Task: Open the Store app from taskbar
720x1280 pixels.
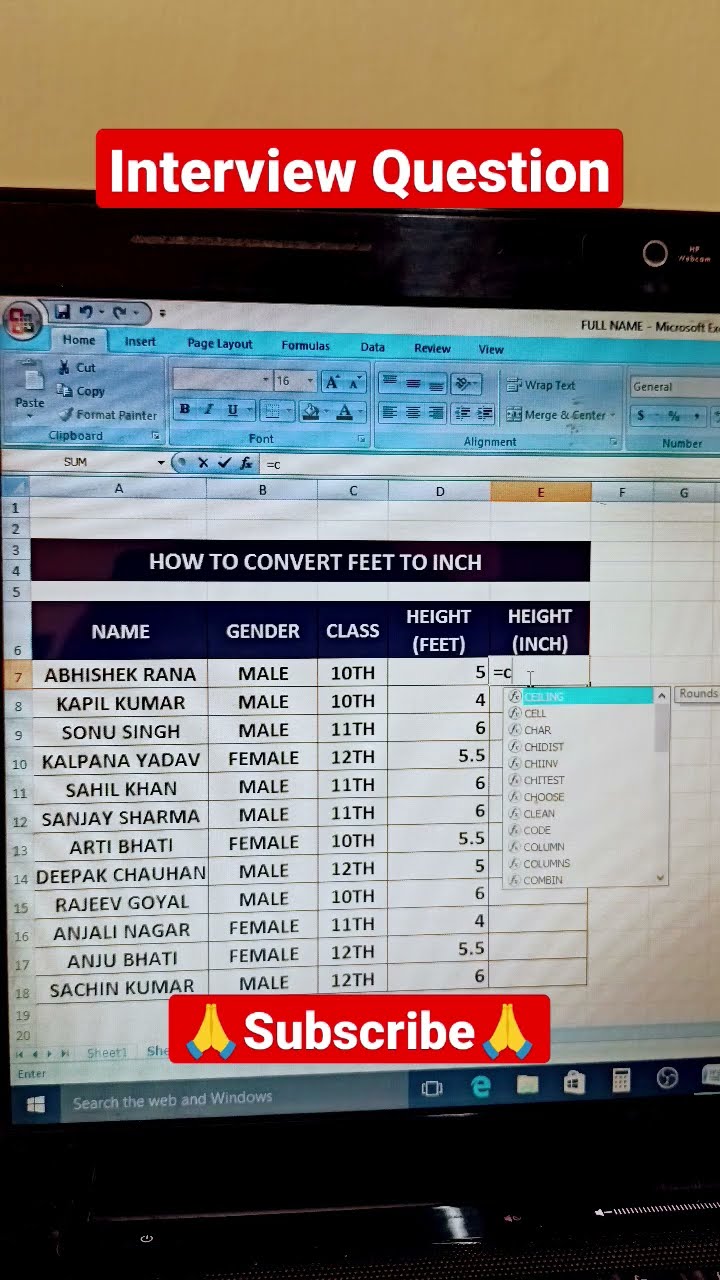Action: [x=574, y=1082]
